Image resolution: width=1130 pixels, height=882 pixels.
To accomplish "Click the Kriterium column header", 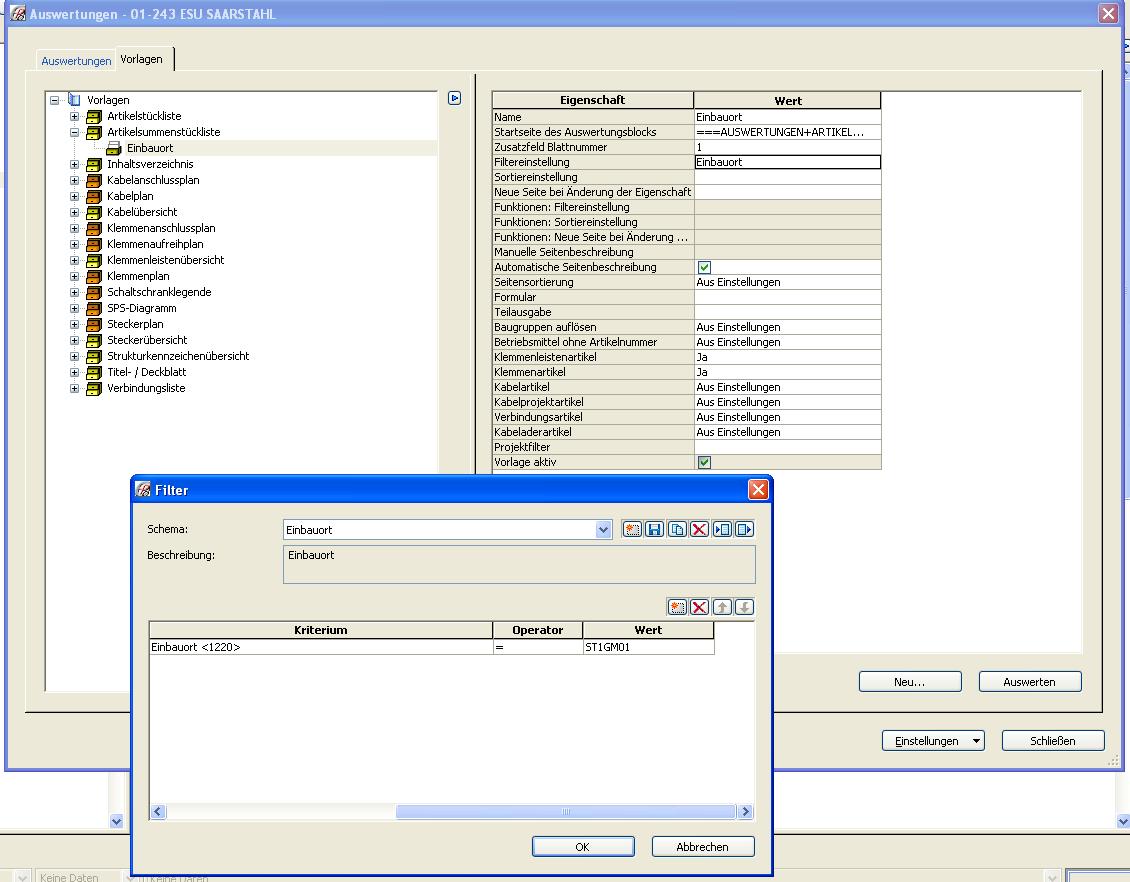I will pyautogui.click(x=321, y=630).
